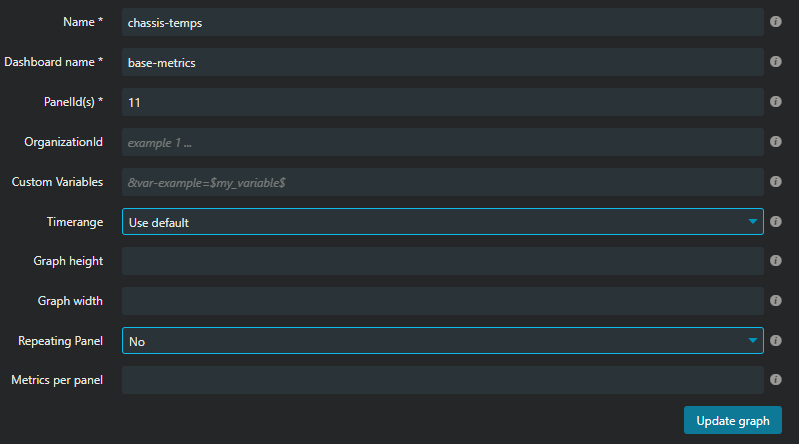Click info icon beside Graph height
Viewport: 799px width, 444px height.
(776, 260)
